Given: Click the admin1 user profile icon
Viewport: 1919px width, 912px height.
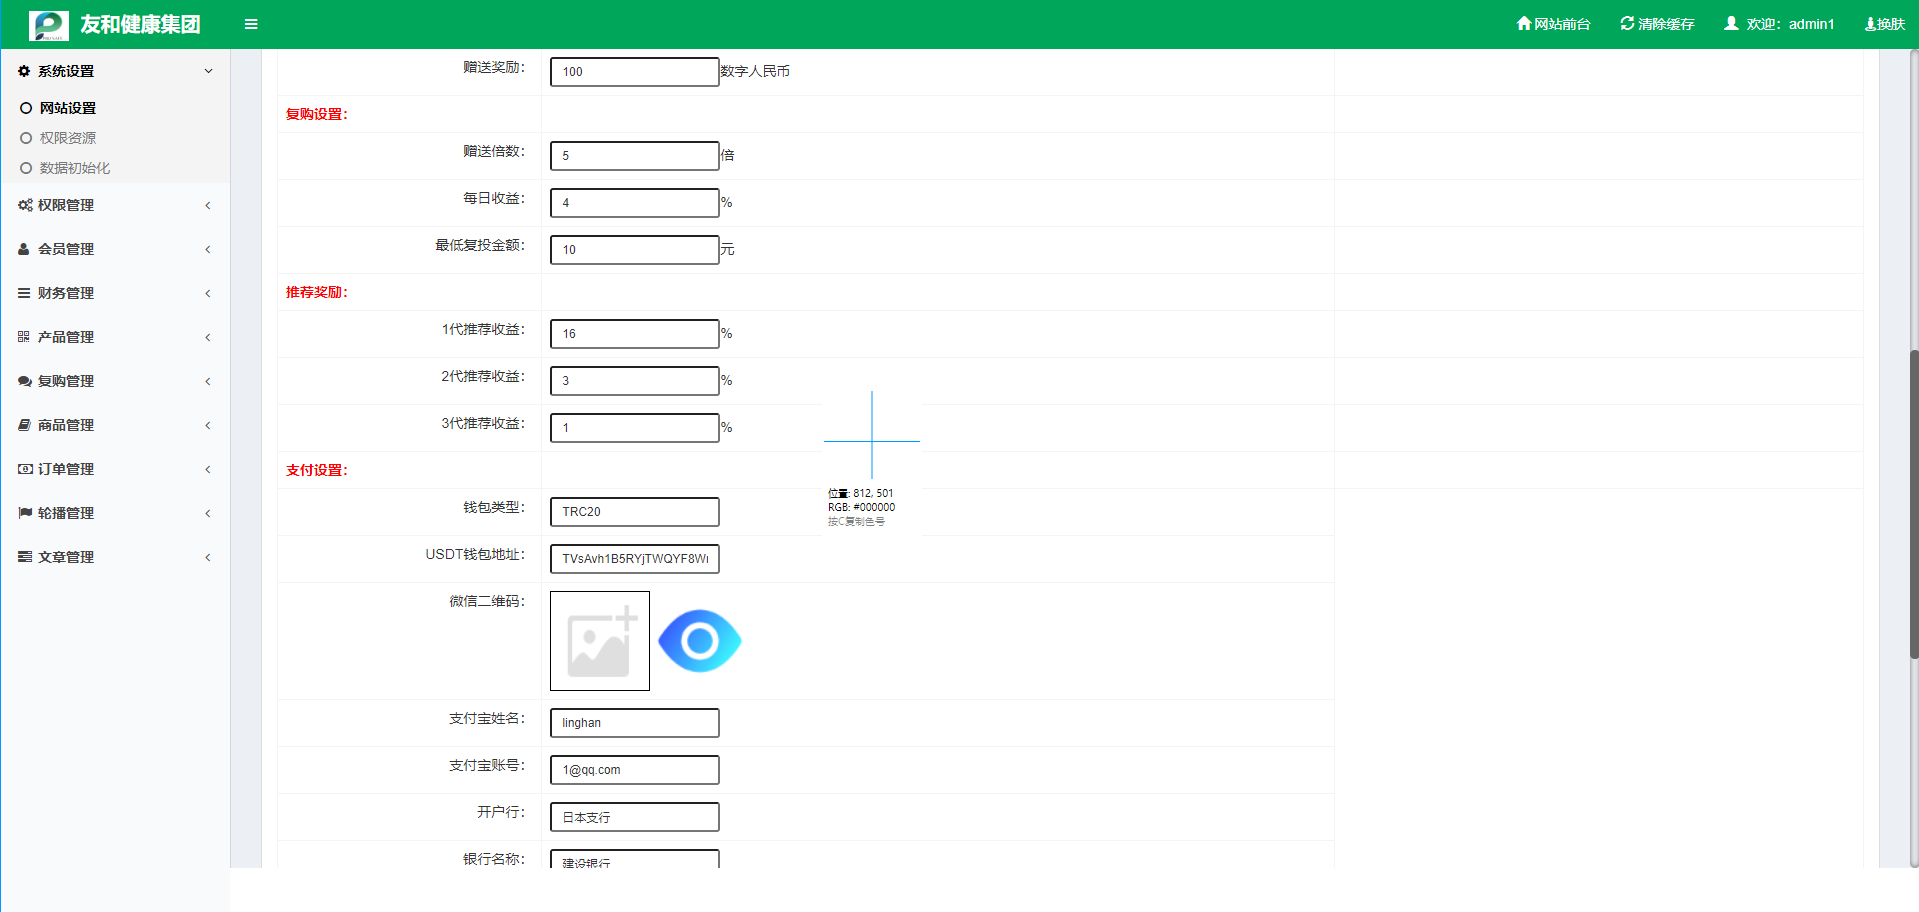Looking at the screenshot, I should coord(1731,24).
